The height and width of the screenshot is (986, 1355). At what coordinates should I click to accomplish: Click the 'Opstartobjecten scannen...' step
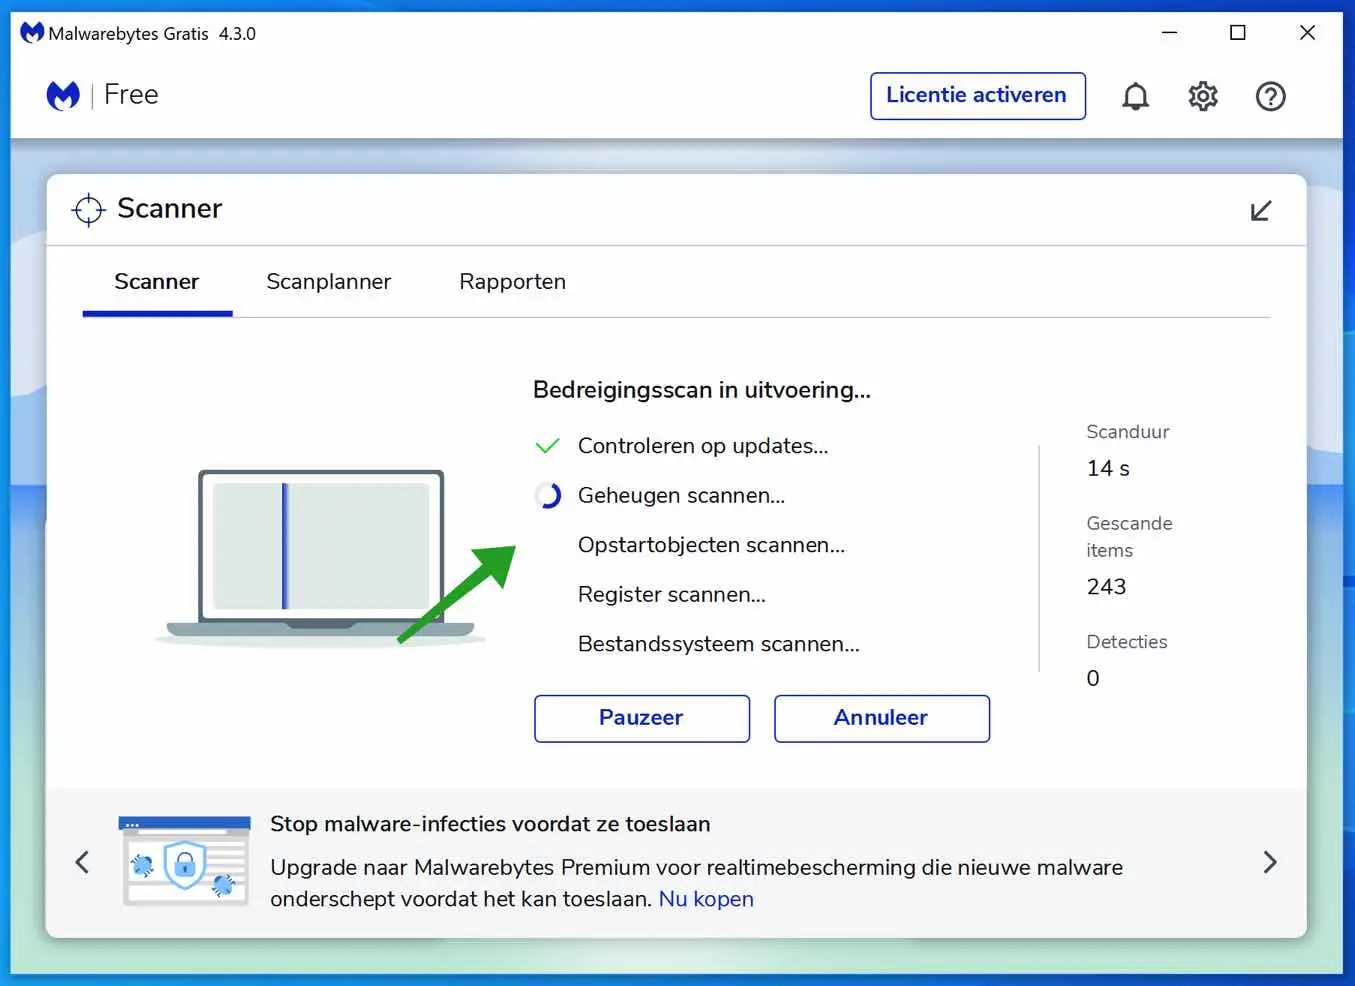711,545
